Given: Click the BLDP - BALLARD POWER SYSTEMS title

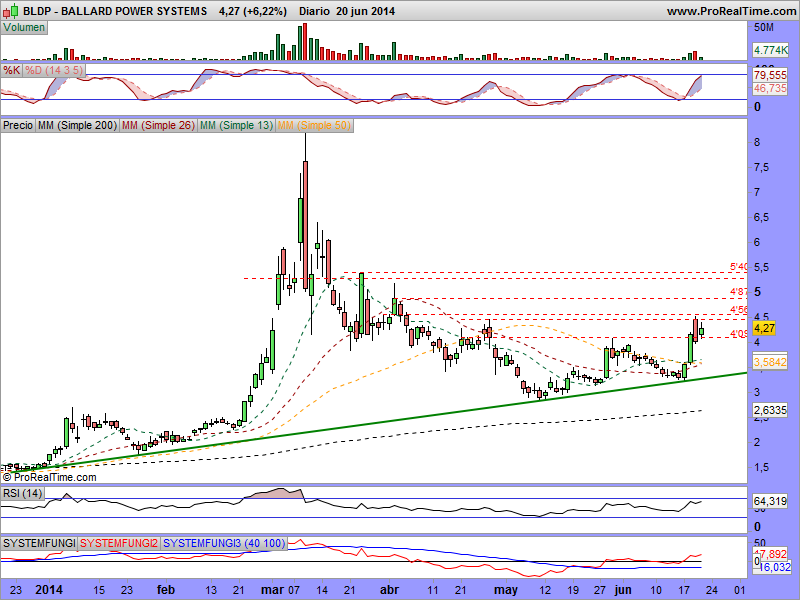Looking at the screenshot, I should tap(115, 11).
